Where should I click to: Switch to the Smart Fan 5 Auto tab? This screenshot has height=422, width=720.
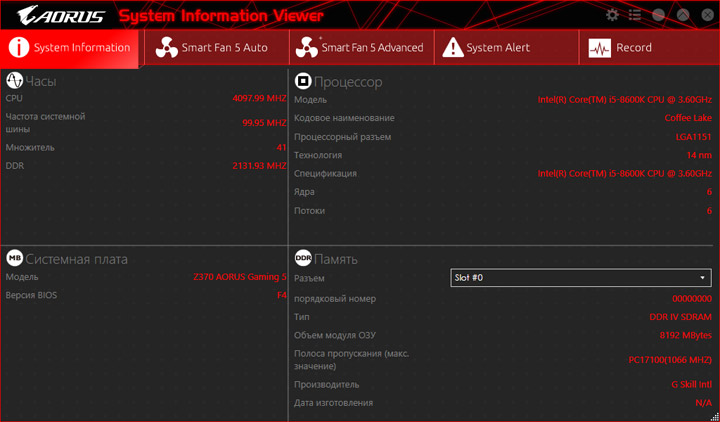tap(217, 48)
